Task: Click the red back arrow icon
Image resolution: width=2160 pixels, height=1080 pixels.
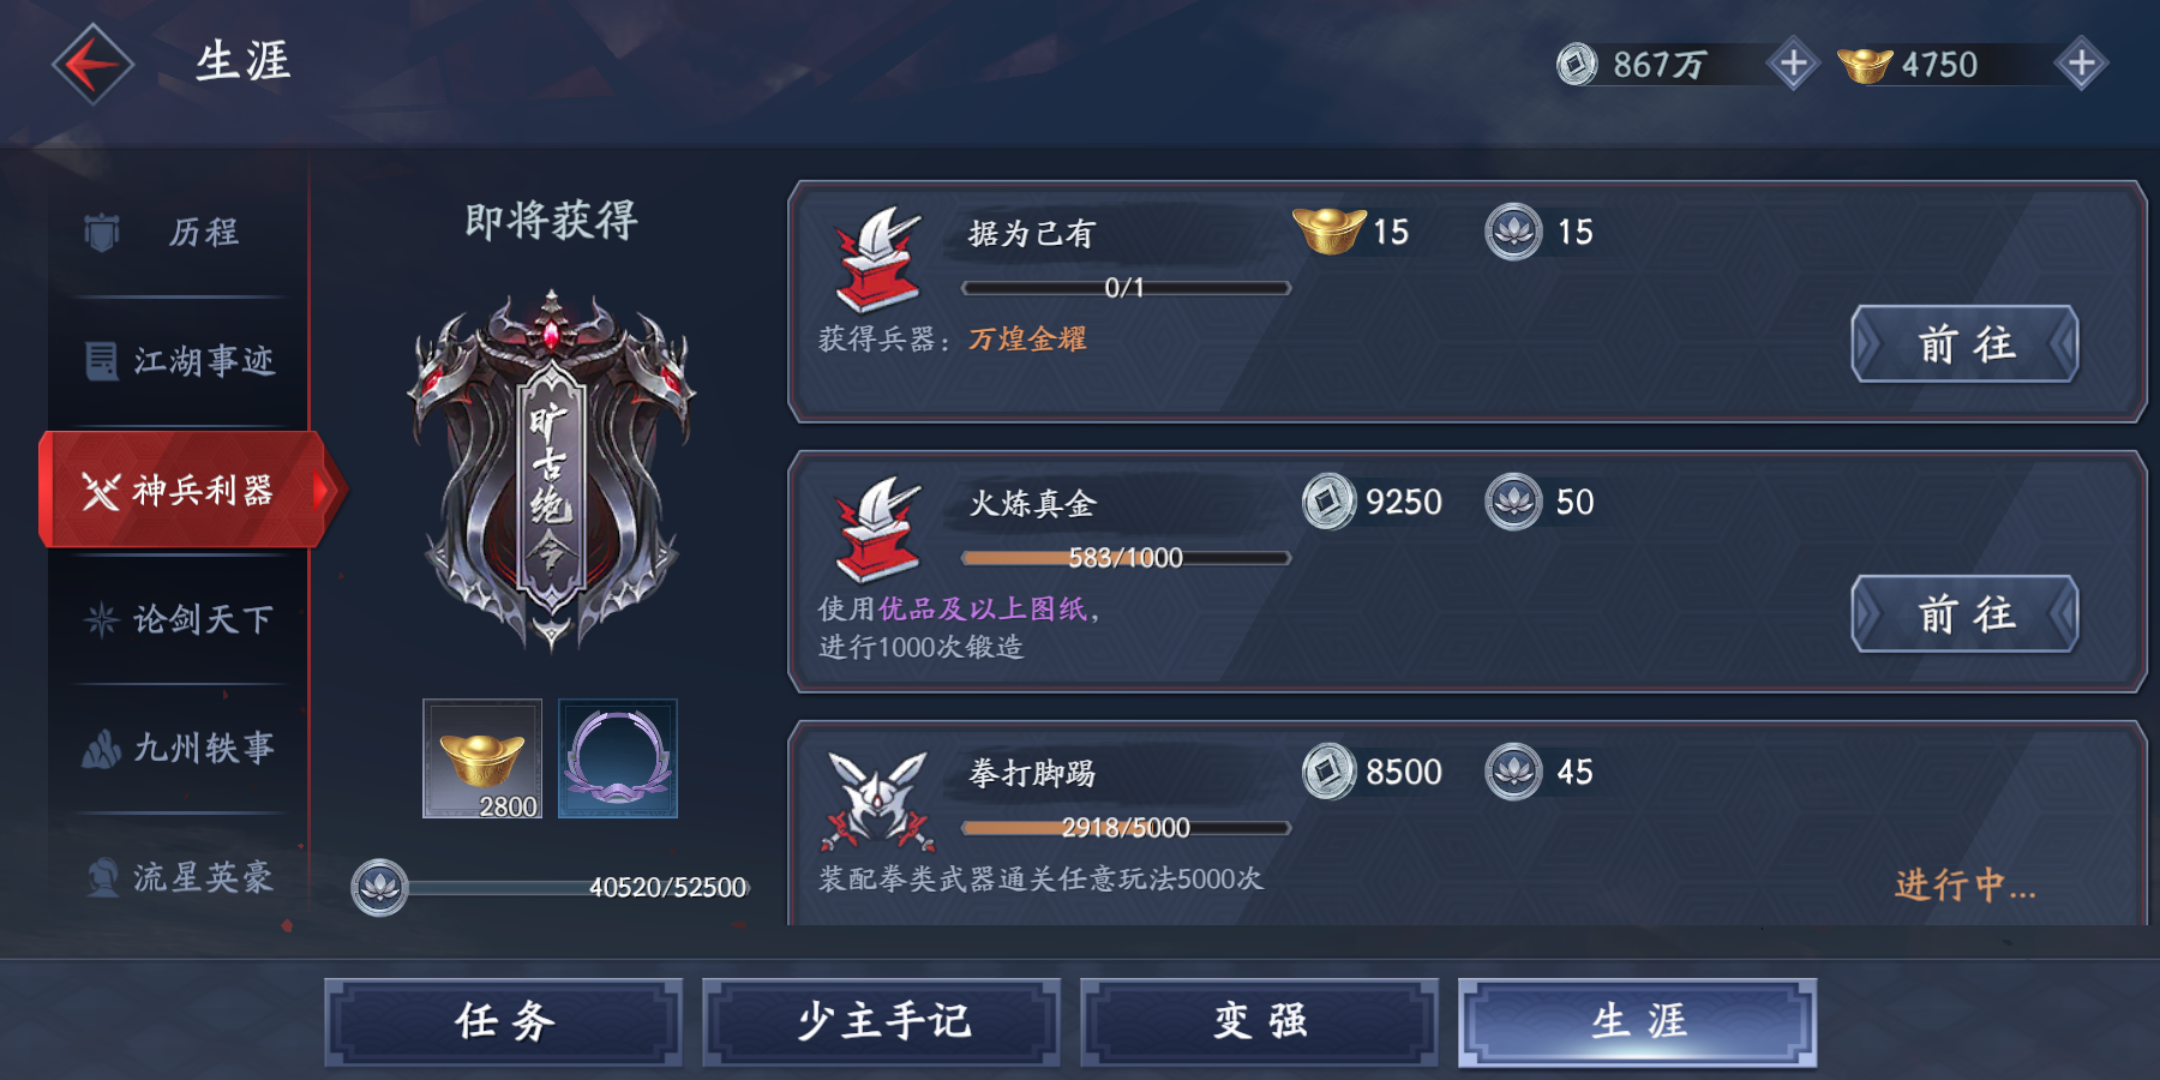Action: 92,64
